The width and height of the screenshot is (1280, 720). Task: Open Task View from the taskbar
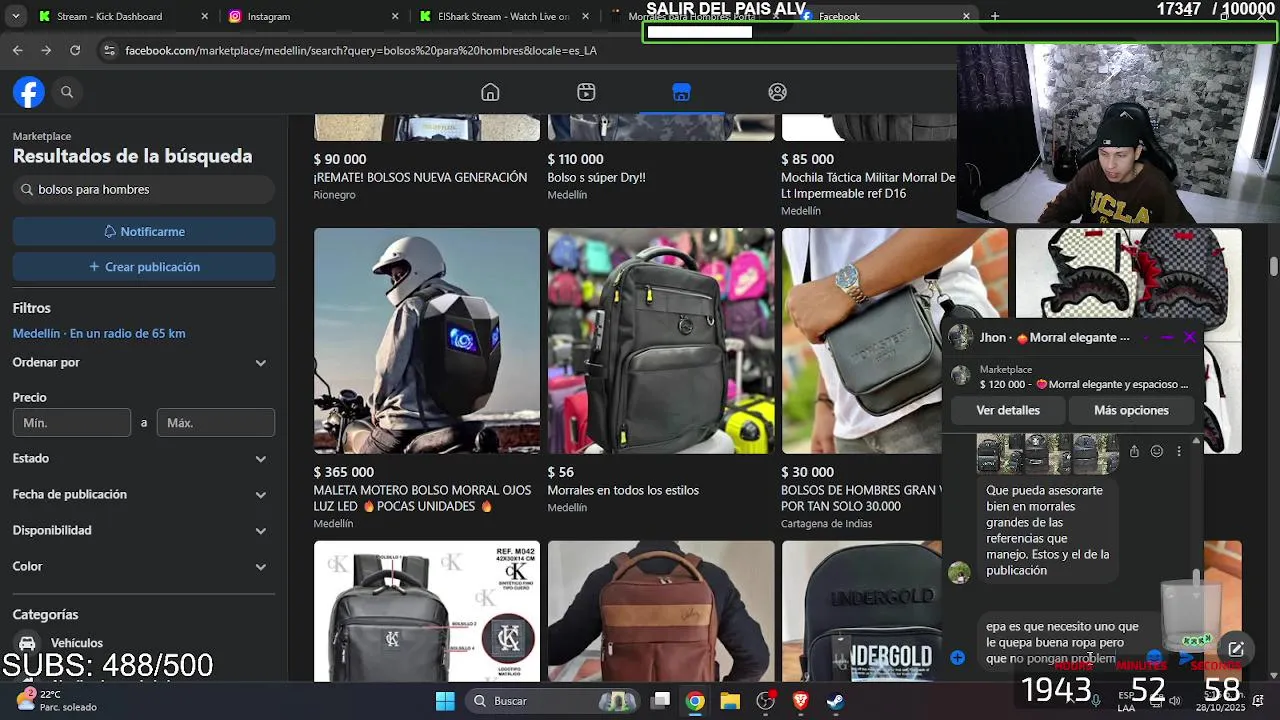tap(661, 701)
